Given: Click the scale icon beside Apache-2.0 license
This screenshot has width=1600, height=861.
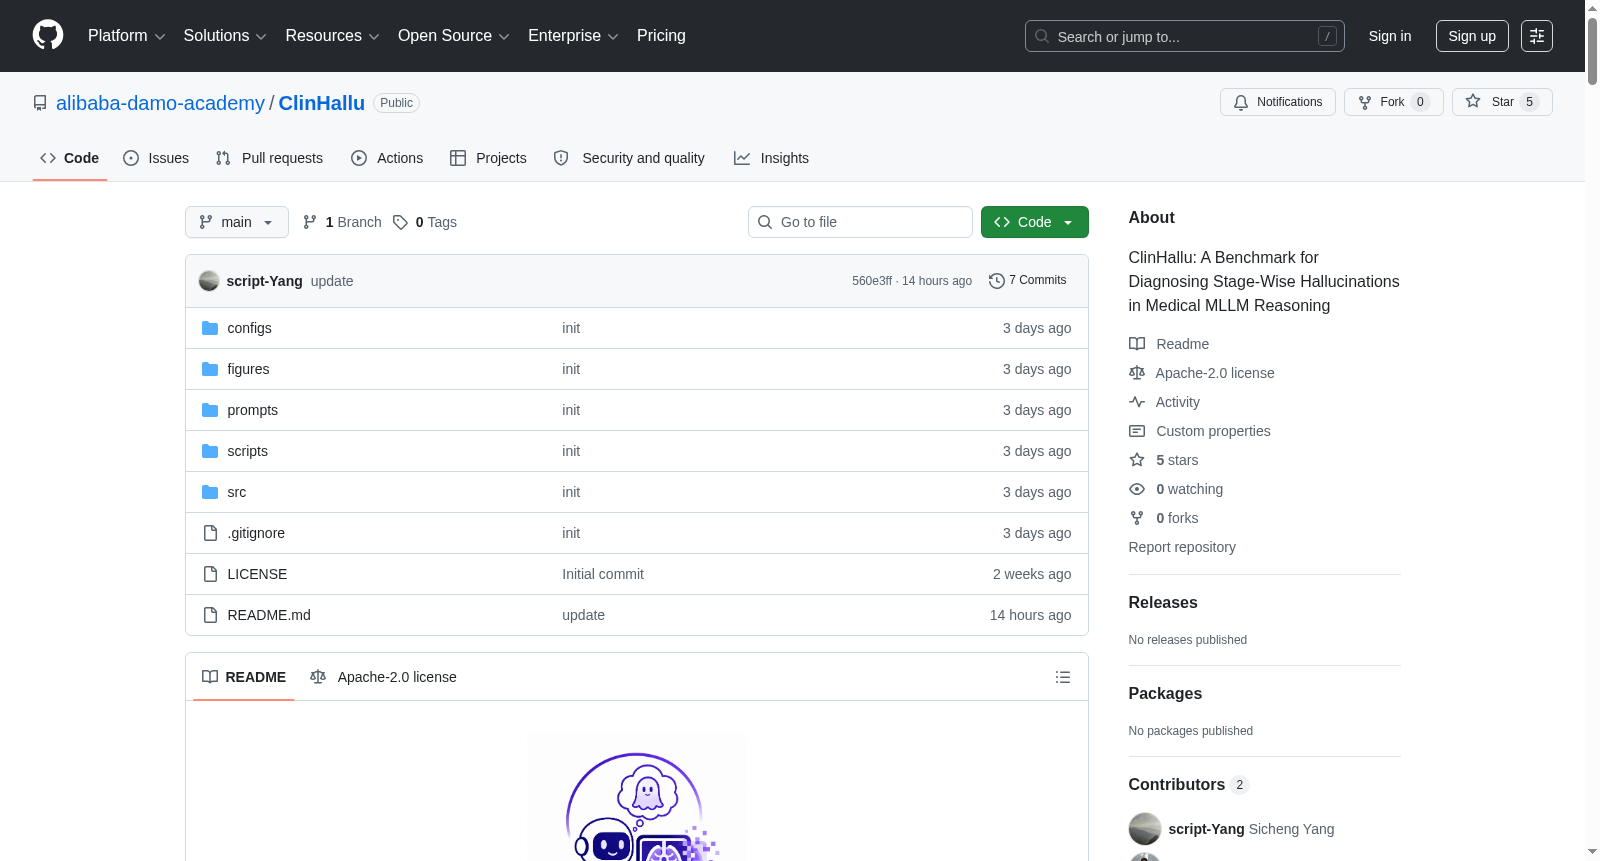Looking at the screenshot, I should point(1137,373).
